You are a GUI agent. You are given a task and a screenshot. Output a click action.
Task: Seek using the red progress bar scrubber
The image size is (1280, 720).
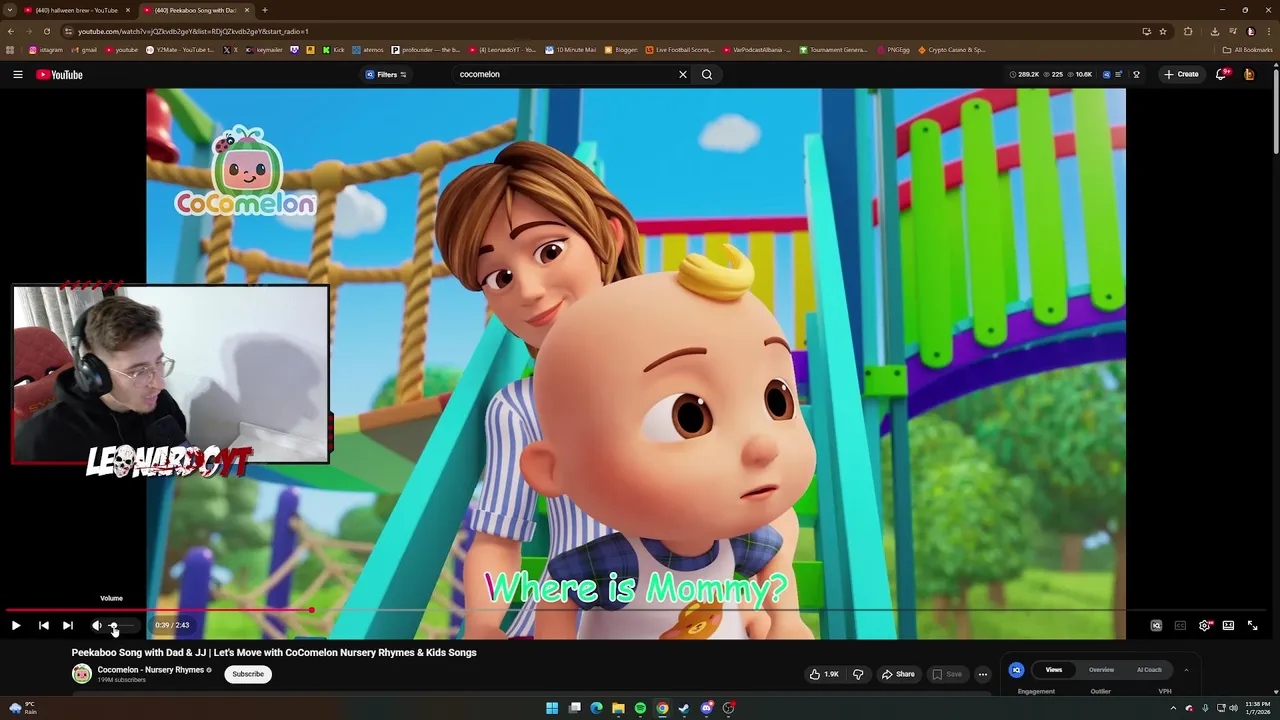click(x=311, y=609)
